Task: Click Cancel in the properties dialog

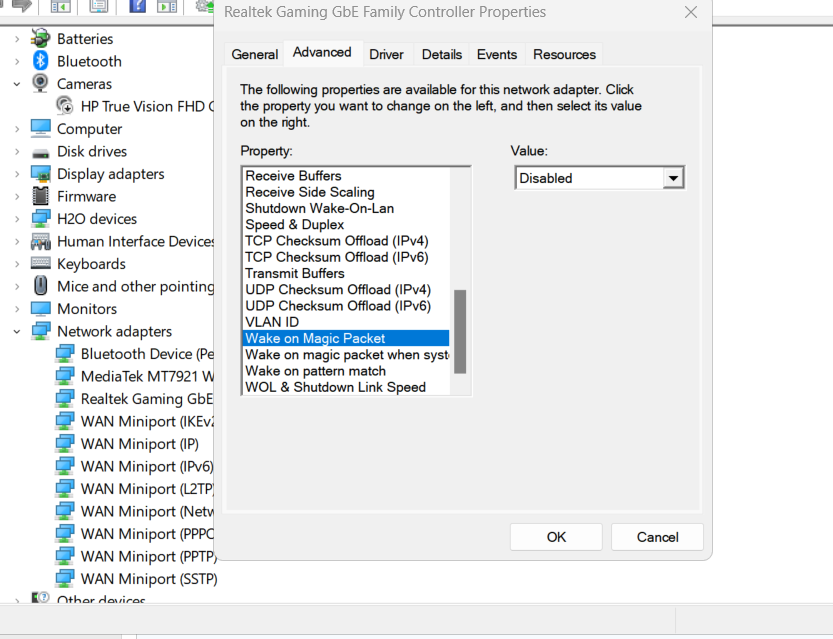Action: 657,537
